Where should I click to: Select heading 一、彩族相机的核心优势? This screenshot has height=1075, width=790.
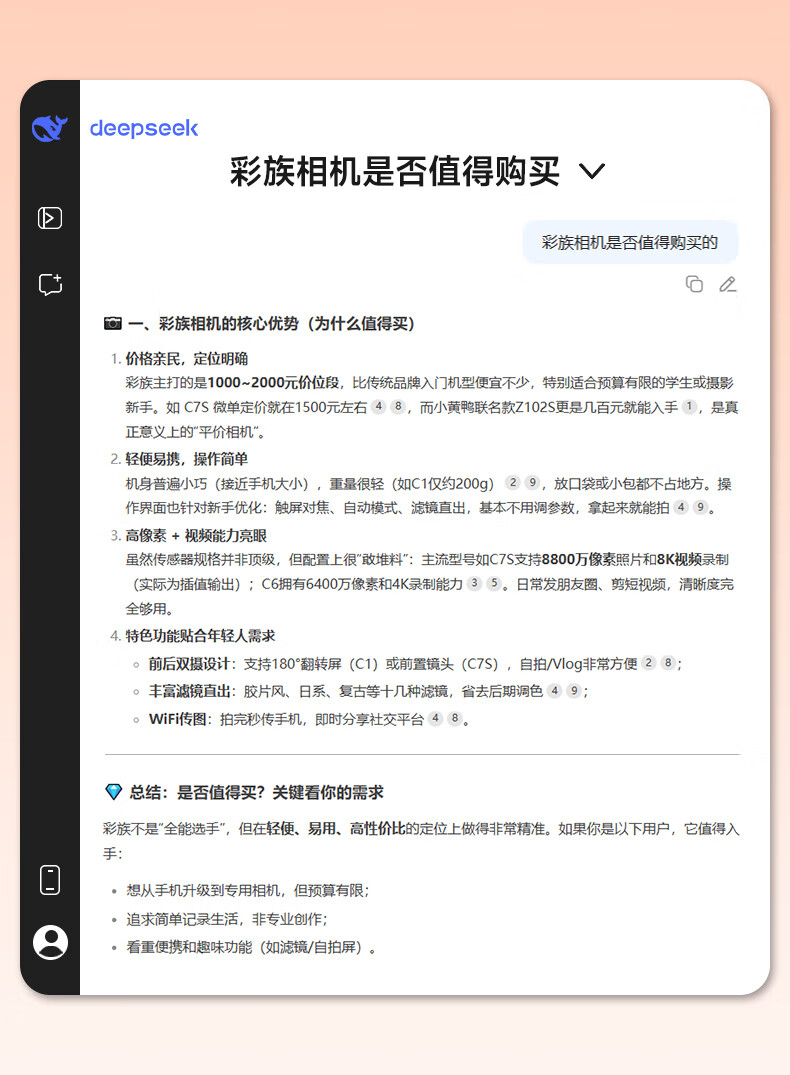[272, 324]
